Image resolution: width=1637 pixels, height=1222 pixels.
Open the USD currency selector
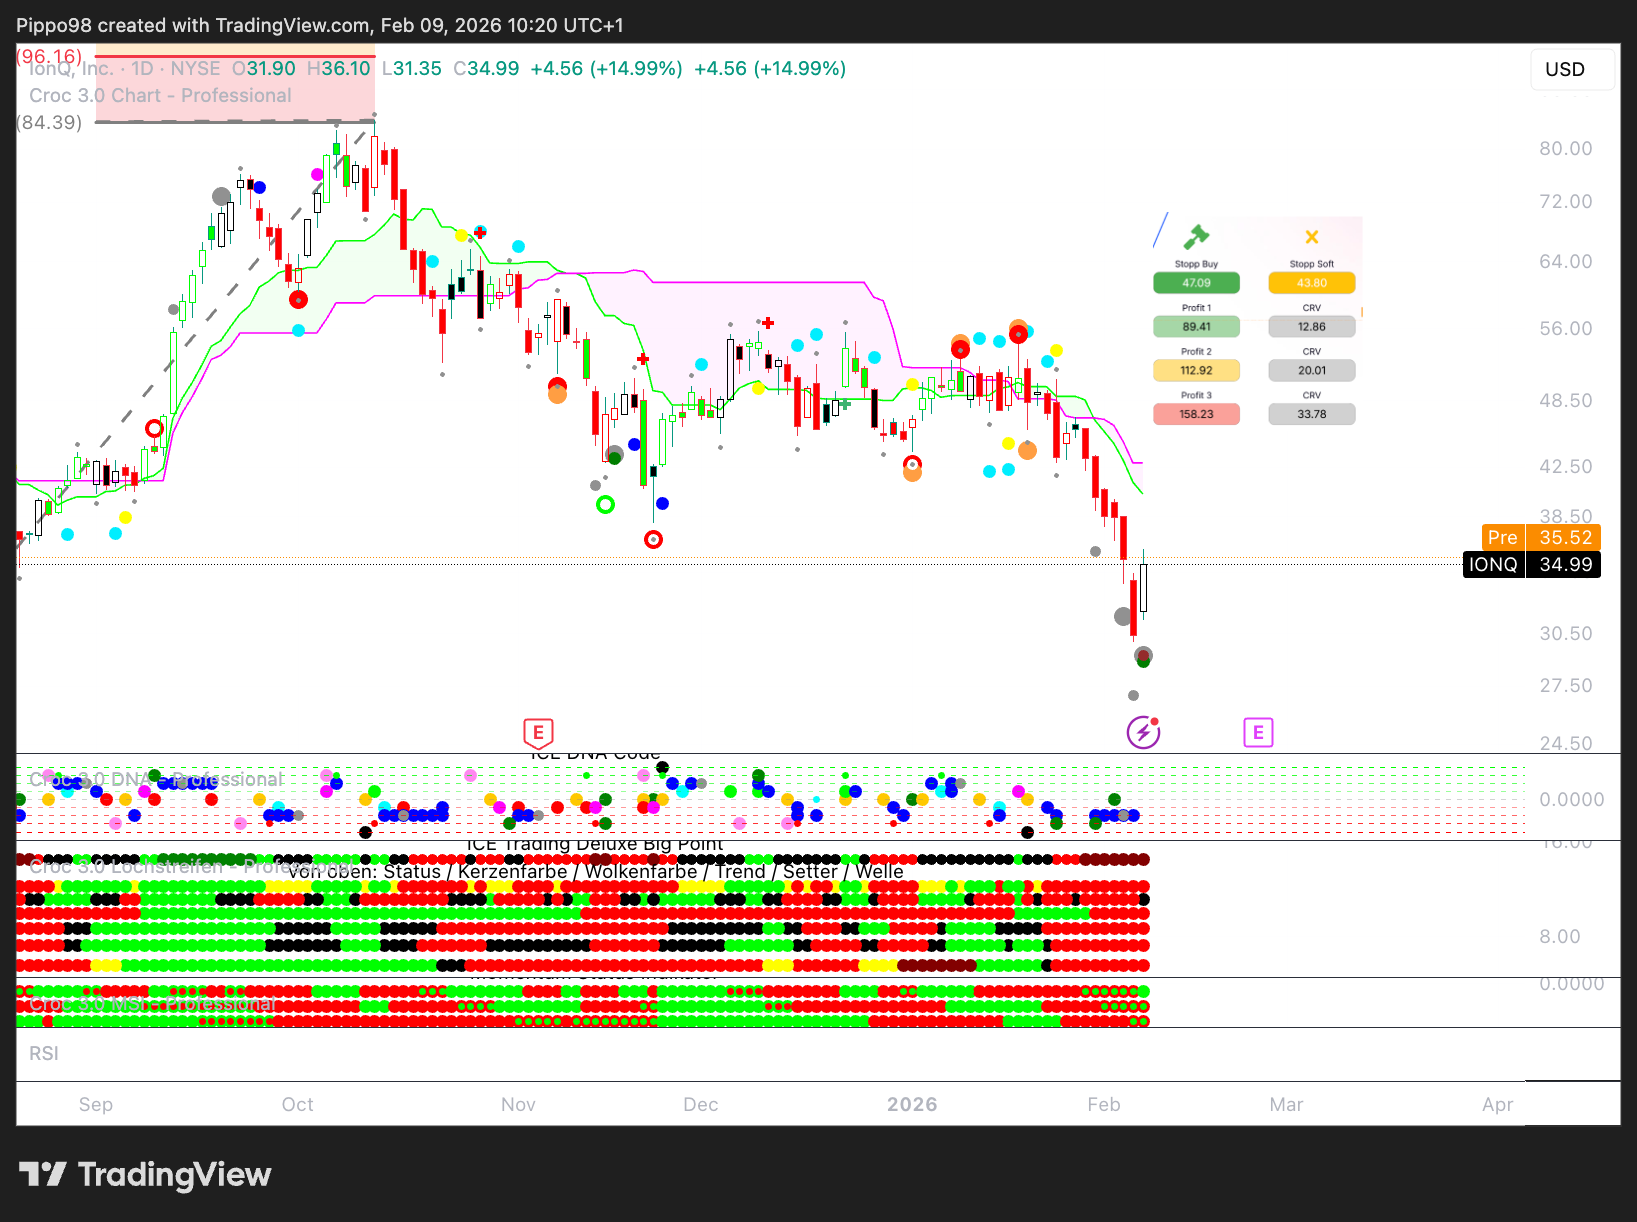point(1571,69)
